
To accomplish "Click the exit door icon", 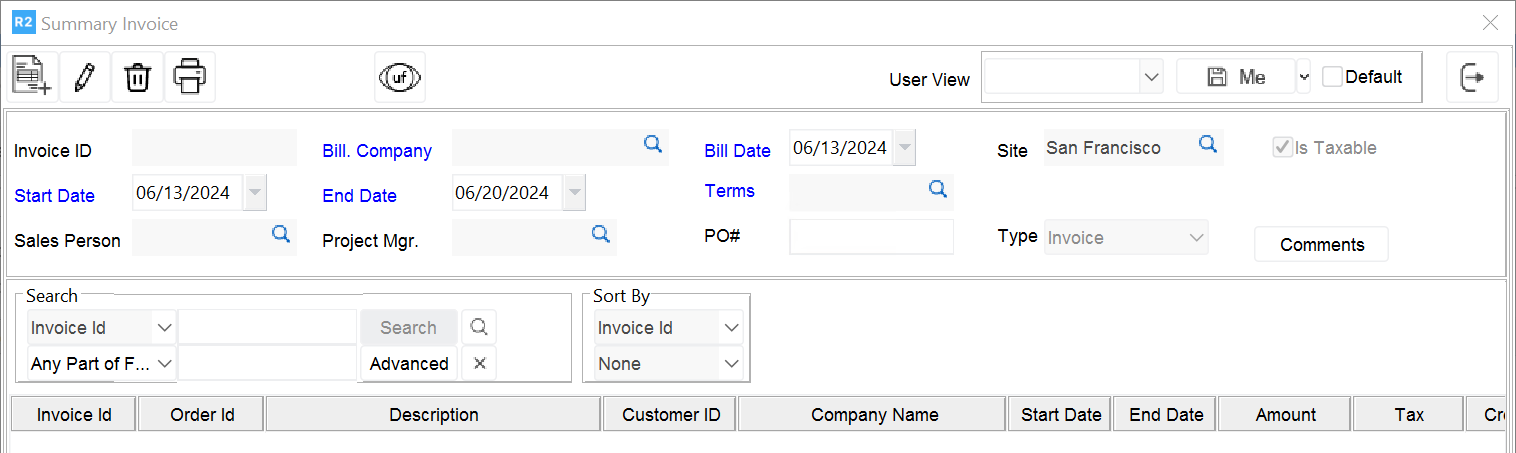I will [x=1472, y=77].
